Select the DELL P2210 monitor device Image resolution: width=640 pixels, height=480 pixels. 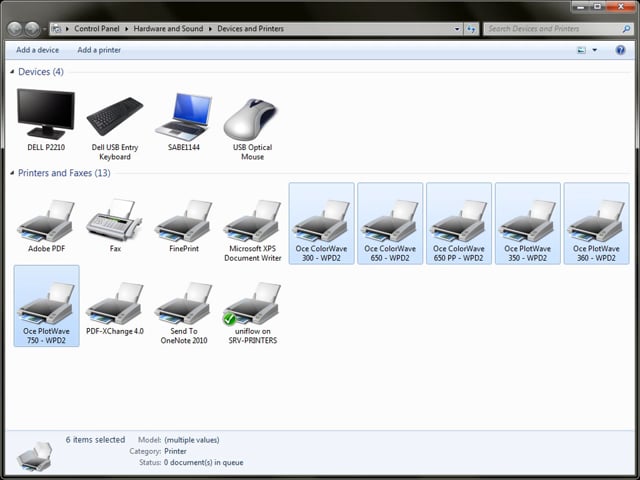click(x=46, y=120)
